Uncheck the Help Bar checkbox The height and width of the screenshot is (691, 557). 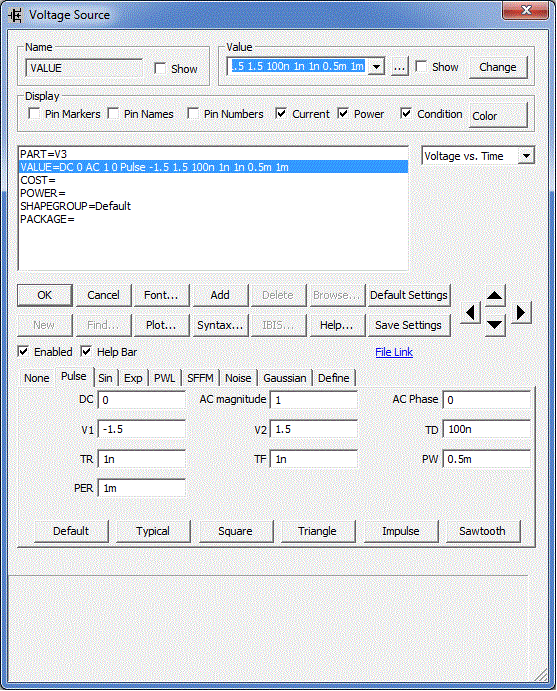[x=86, y=352]
